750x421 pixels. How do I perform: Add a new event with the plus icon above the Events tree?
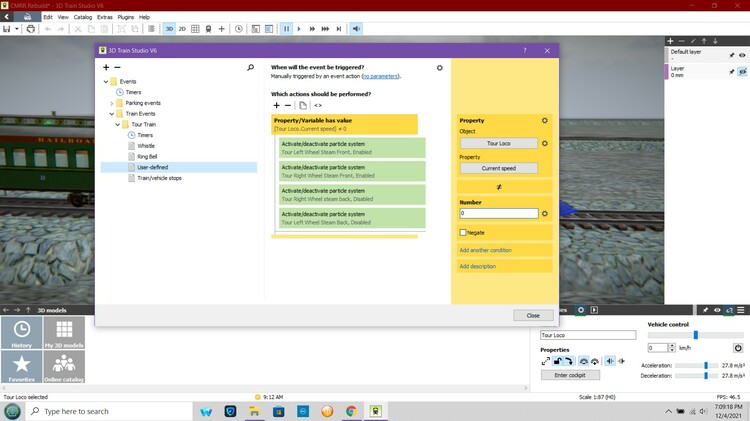click(x=106, y=67)
